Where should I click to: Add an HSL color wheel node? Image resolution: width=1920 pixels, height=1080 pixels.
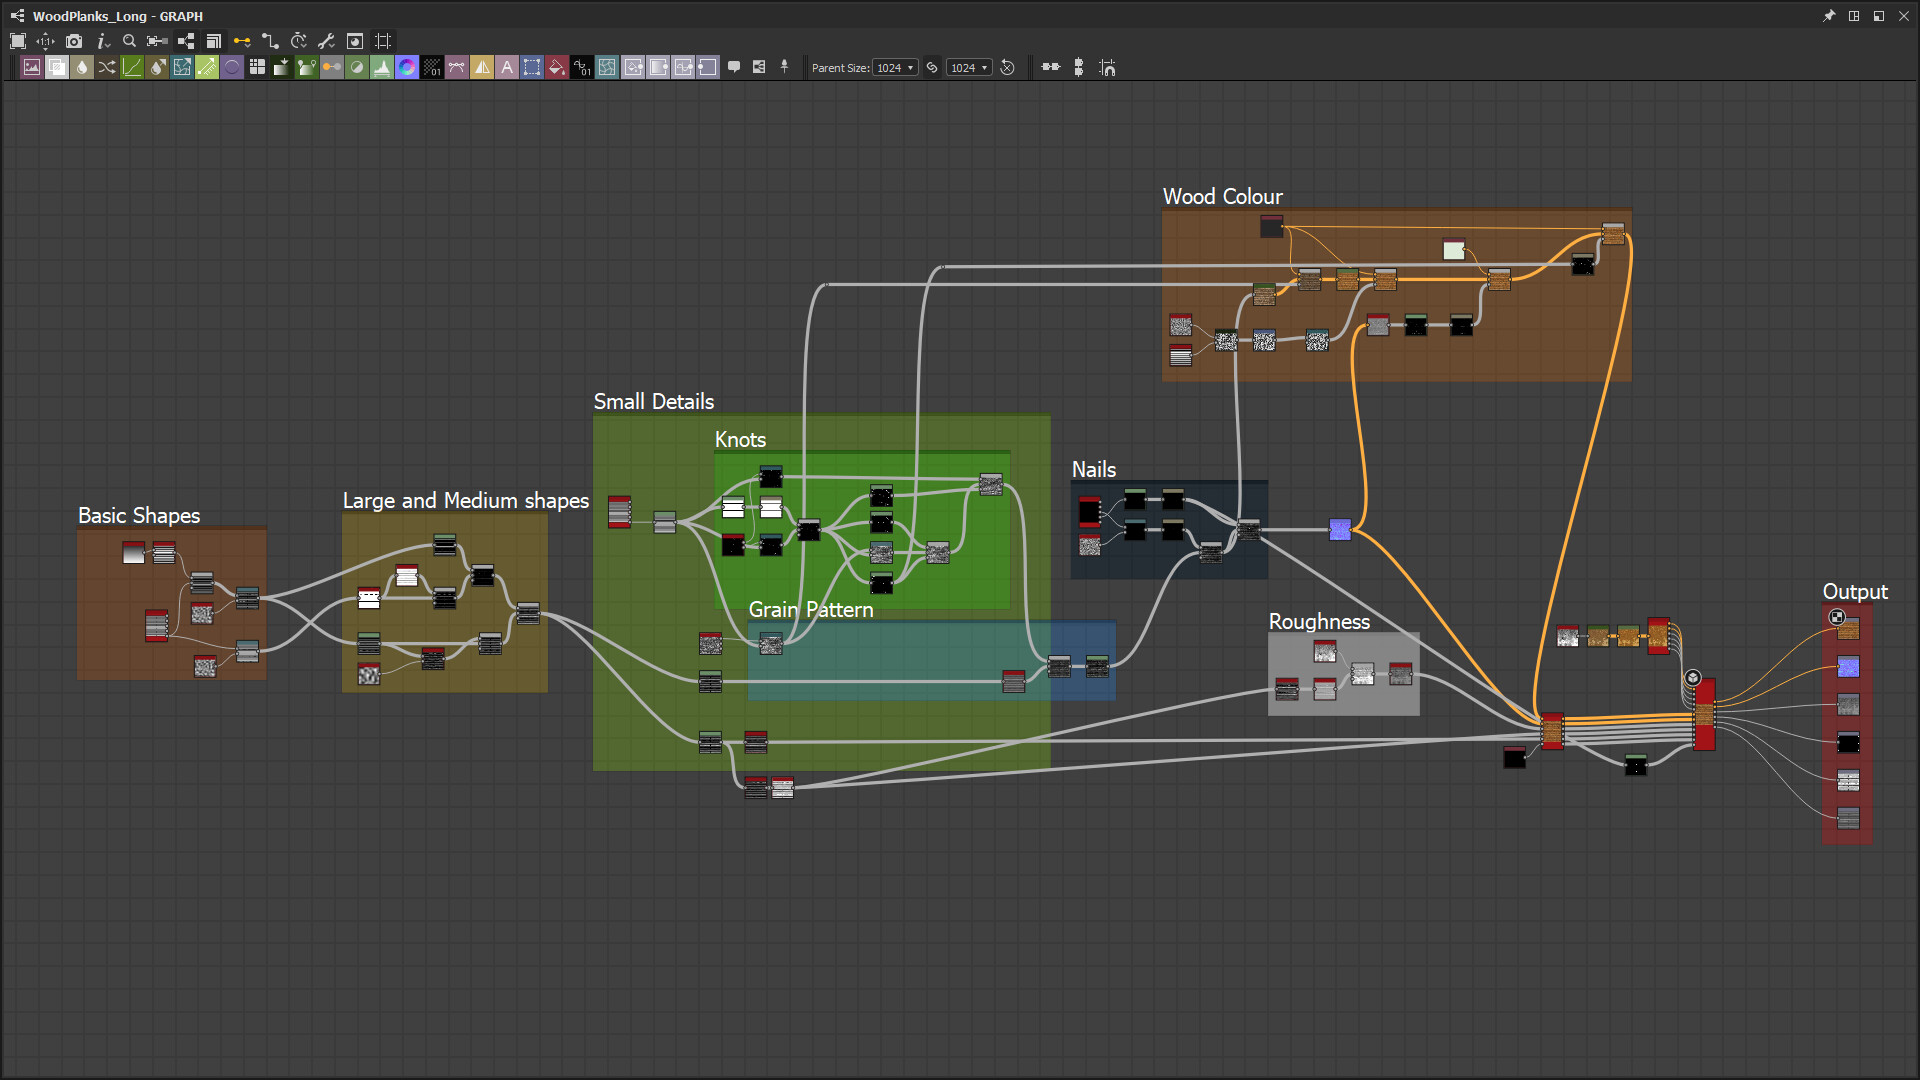click(407, 67)
